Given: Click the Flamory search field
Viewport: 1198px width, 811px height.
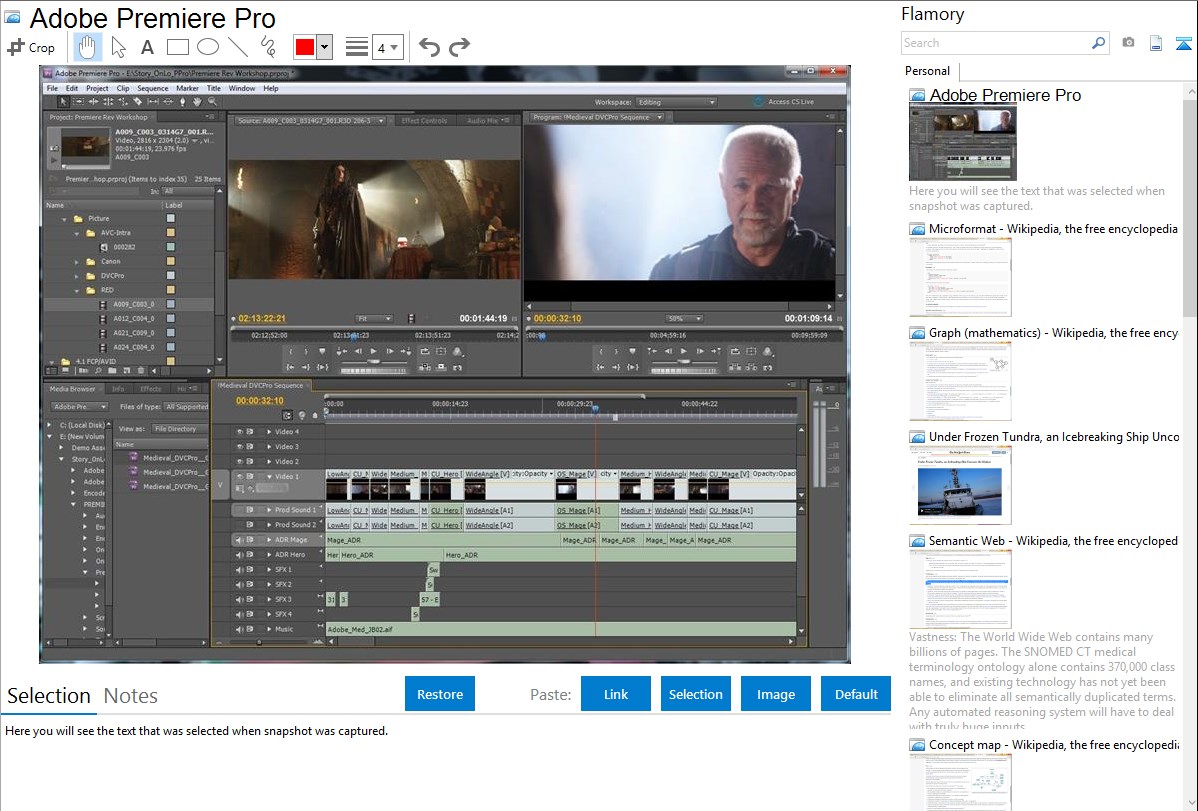Looking at the screenshot, I should point(995,43).
